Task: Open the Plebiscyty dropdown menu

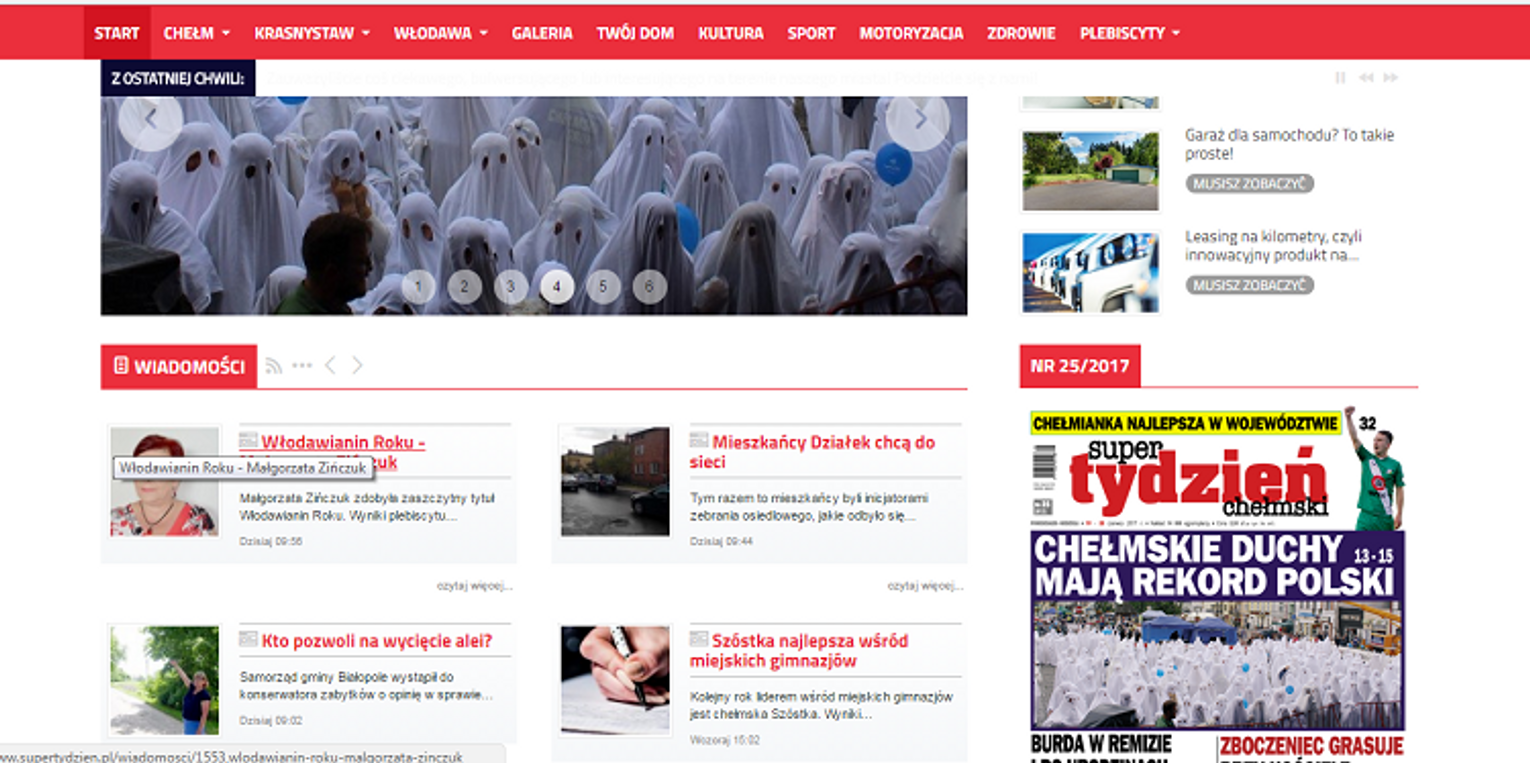Action: click(x=1129, y=33)
